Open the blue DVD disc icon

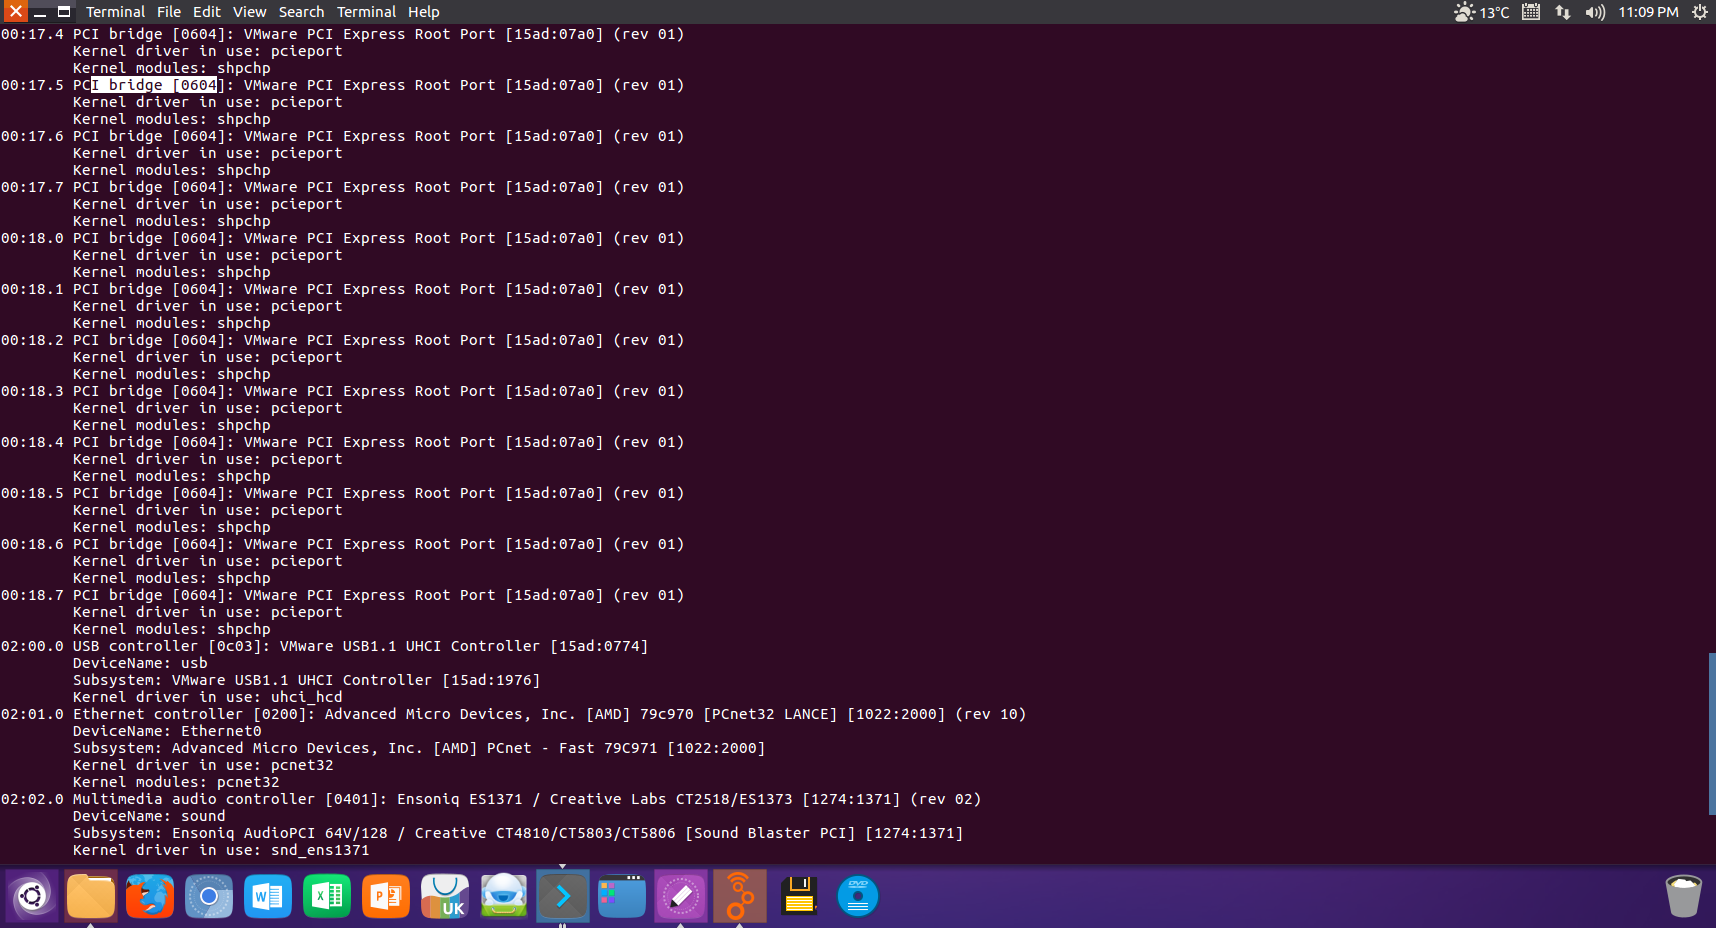pyautogui.click(x=858, y=896)
